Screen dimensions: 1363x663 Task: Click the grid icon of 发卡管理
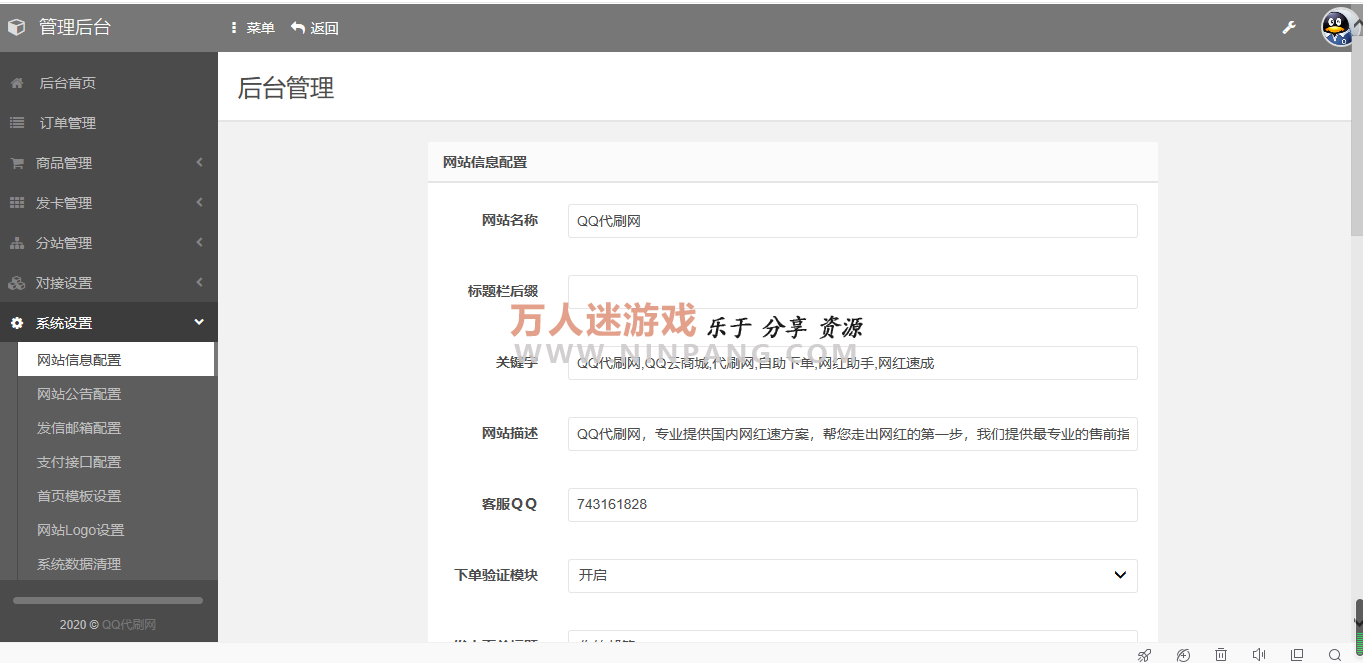(17, 202)
